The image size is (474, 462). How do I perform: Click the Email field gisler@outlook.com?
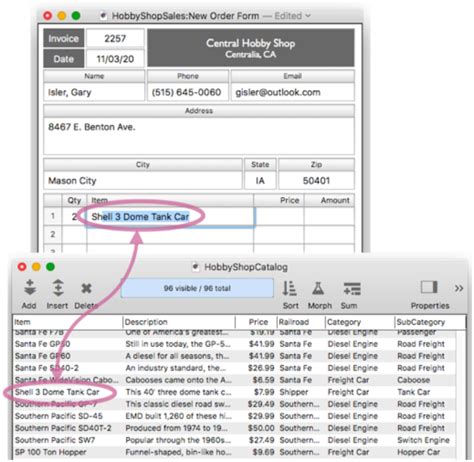(x=293, y=92)
